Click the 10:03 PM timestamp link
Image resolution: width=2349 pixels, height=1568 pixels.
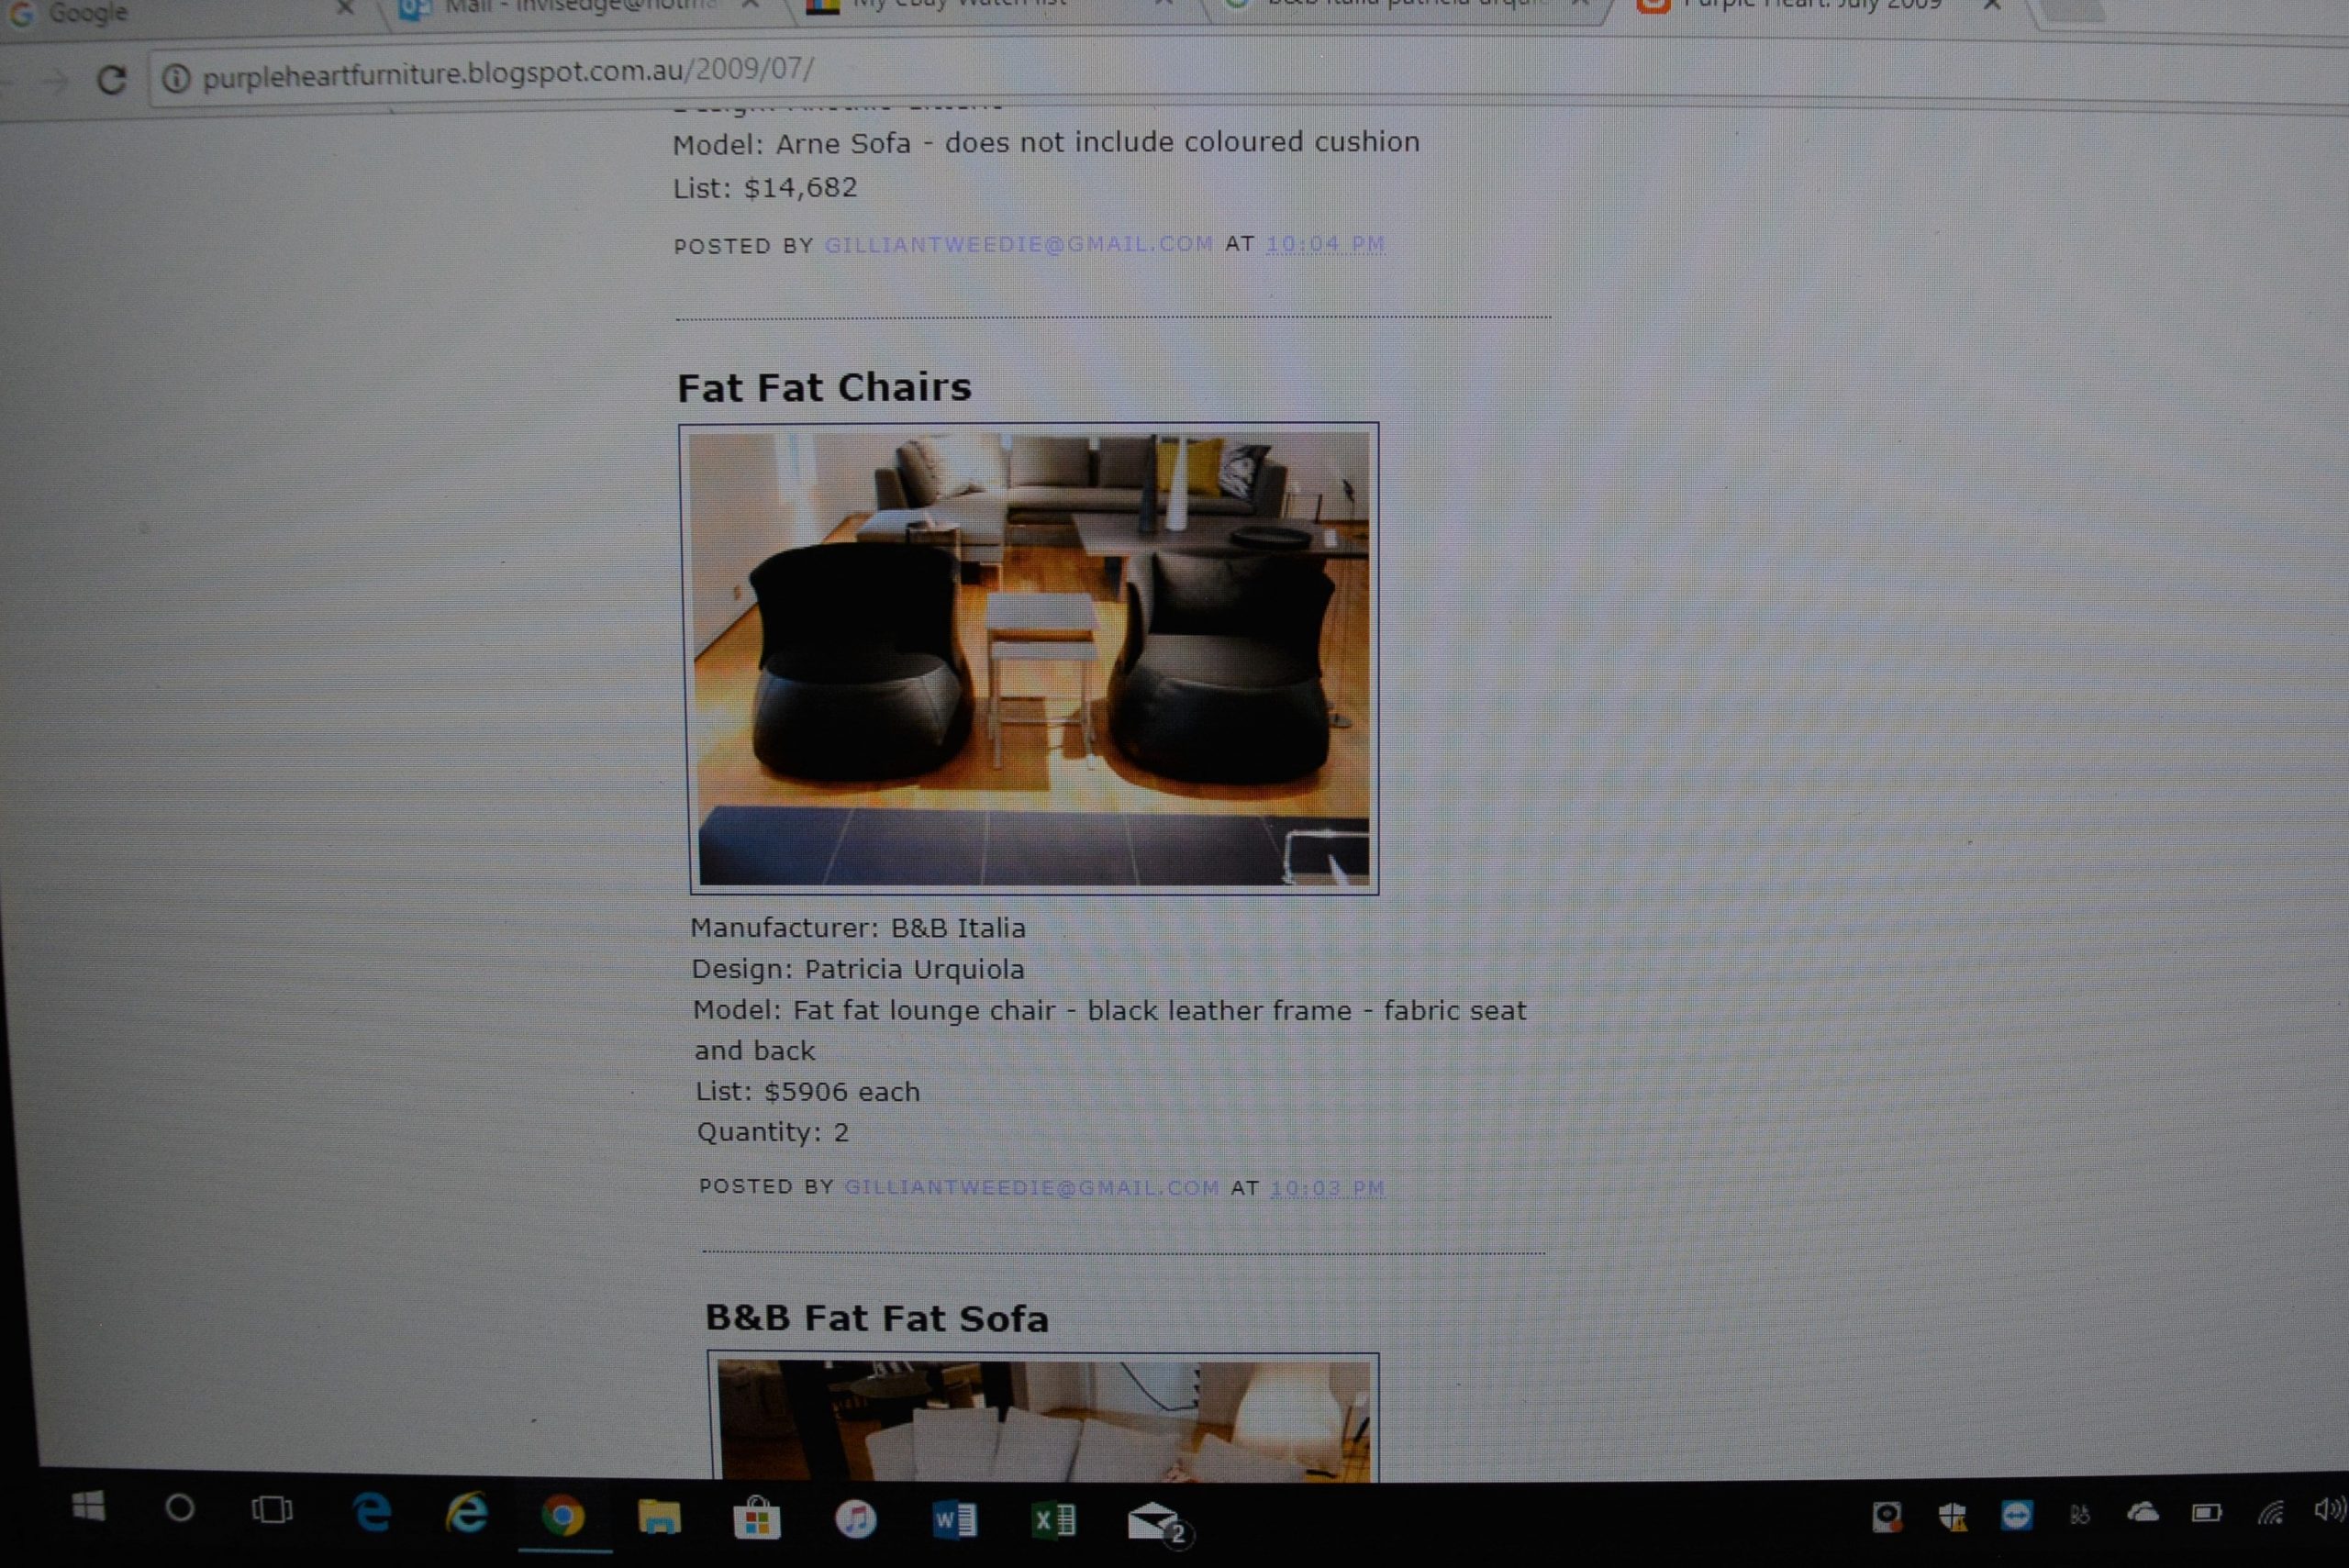click(x=1327, y=1188)
